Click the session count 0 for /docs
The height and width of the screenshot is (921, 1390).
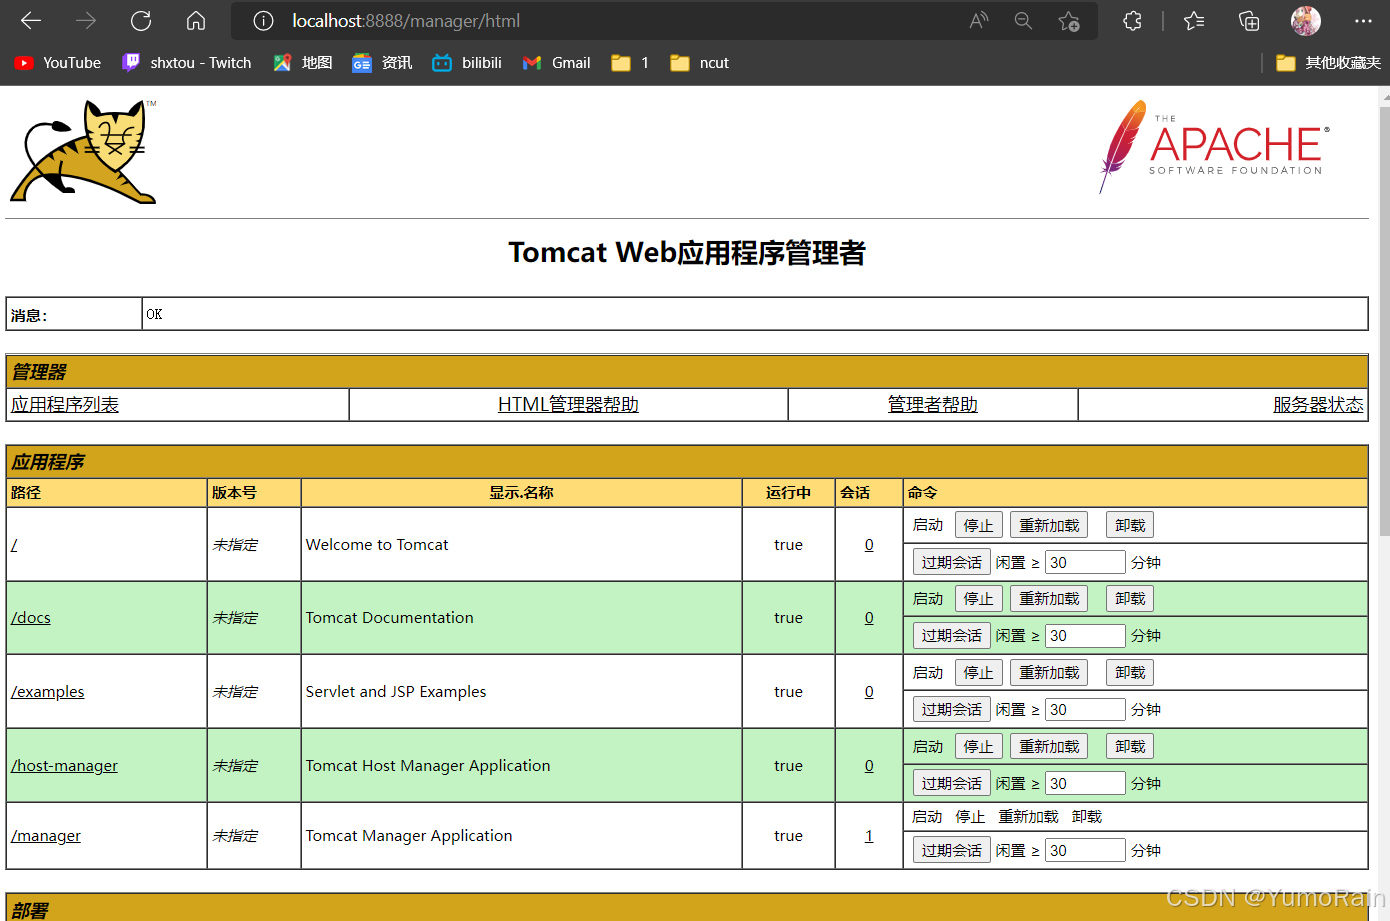click(x=869, y=618)
